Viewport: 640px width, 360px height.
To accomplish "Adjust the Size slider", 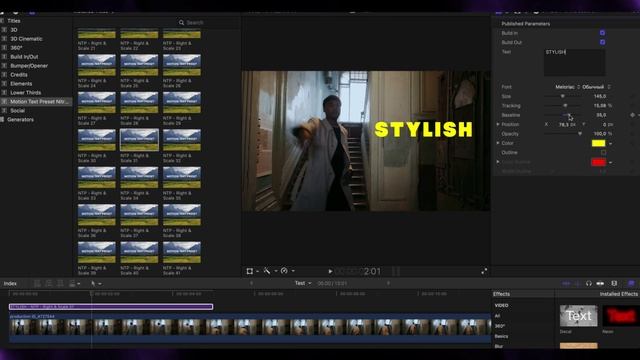I will [x=562, y=96].
